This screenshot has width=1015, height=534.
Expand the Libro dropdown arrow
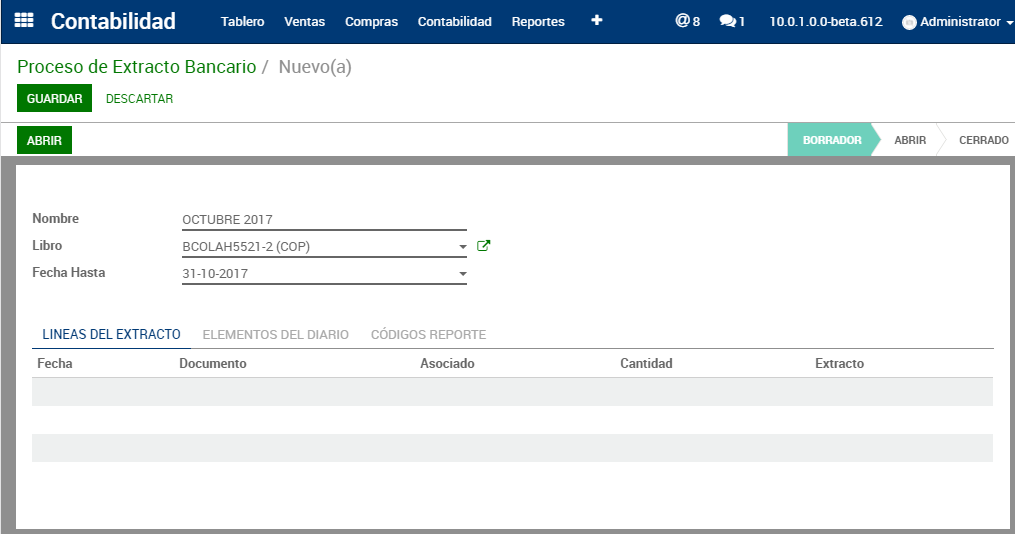click(462, 247)
